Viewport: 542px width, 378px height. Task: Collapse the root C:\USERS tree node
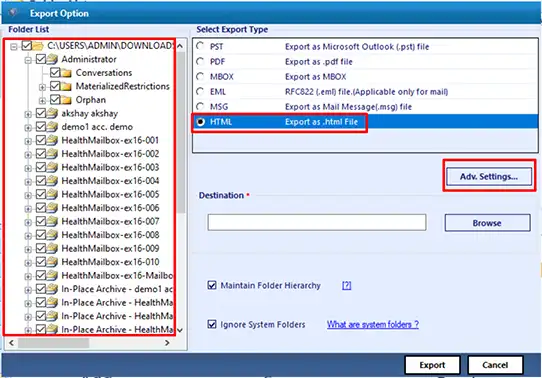pyautogui.click(x=14, y=47)
